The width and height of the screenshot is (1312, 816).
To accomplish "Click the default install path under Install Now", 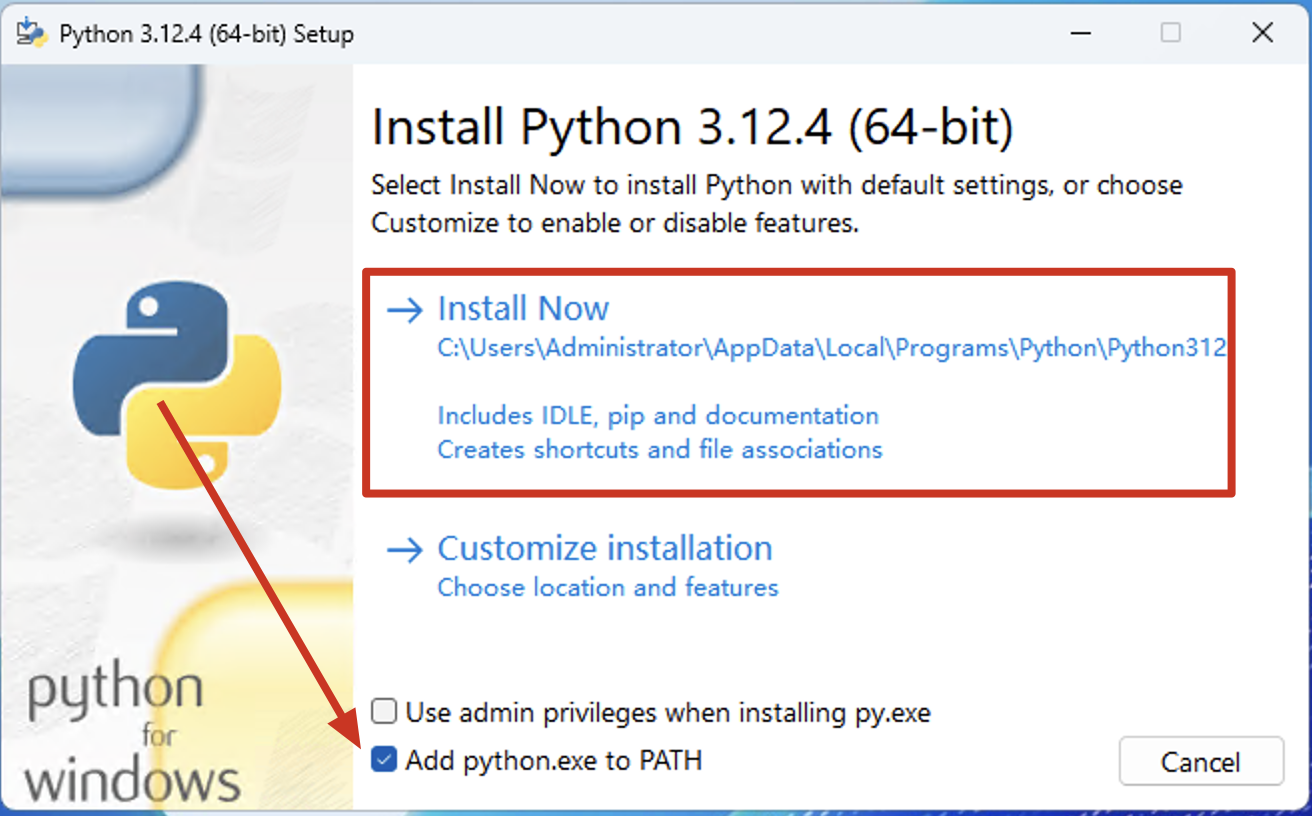I will [x=831, y=348].
